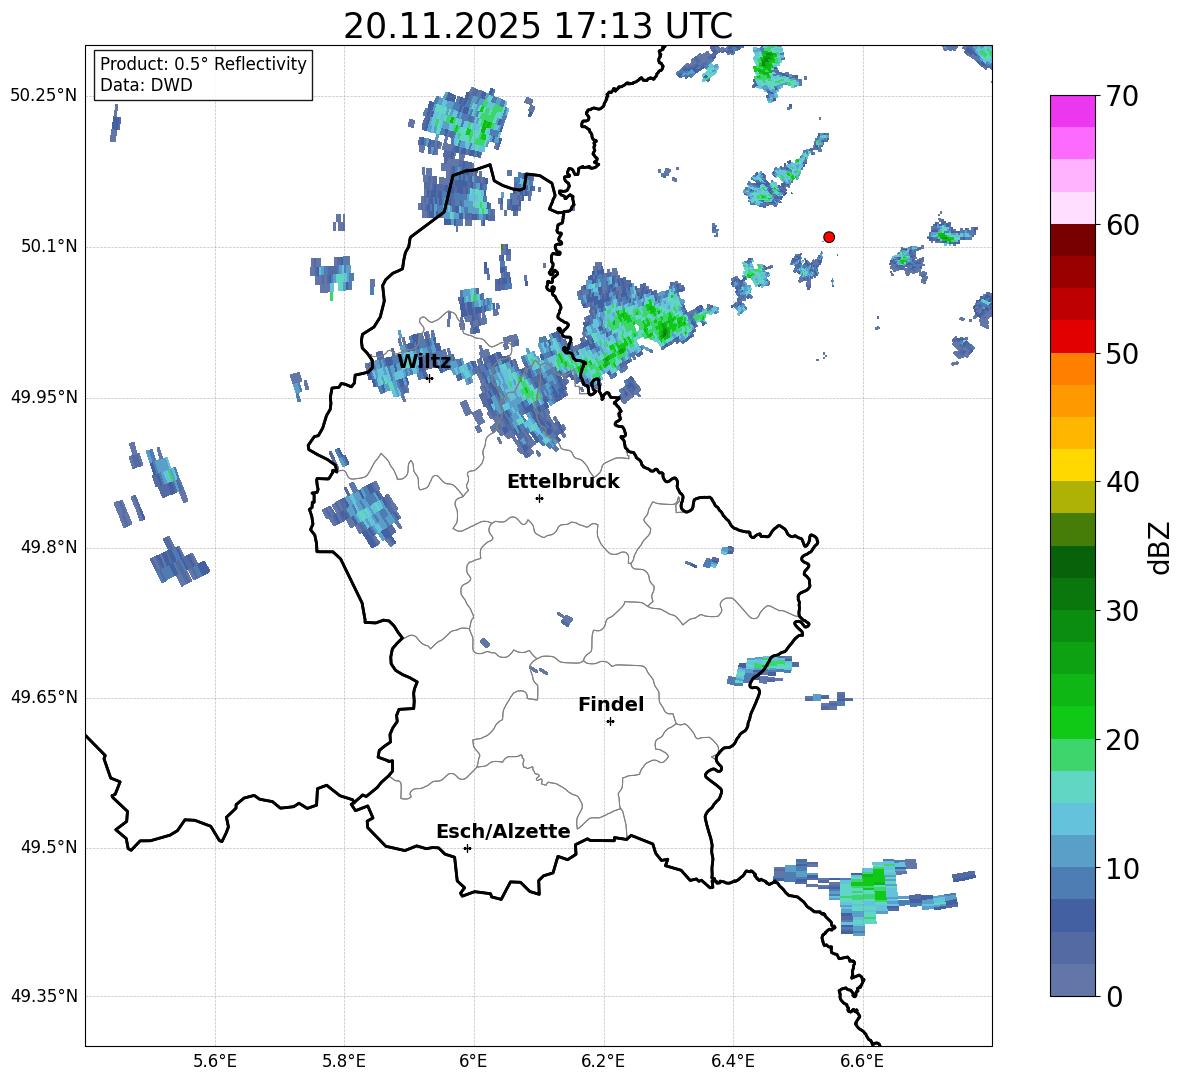1184x1081 pixels.
Task: Click the 5.6°E longitude label
Action: click(215, 1061)
